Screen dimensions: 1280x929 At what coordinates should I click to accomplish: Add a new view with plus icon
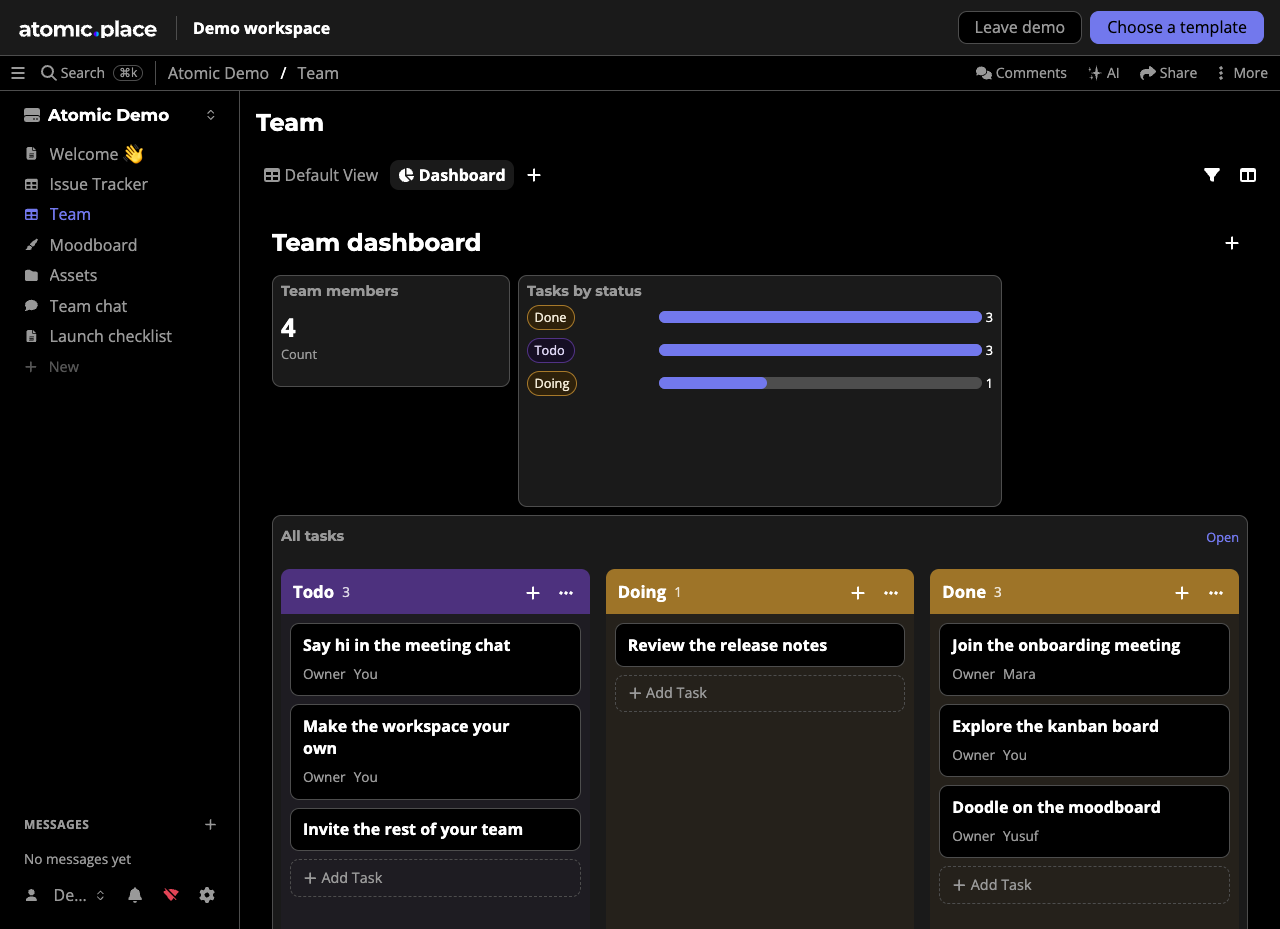pyautogui.click(x=534, y=175)
